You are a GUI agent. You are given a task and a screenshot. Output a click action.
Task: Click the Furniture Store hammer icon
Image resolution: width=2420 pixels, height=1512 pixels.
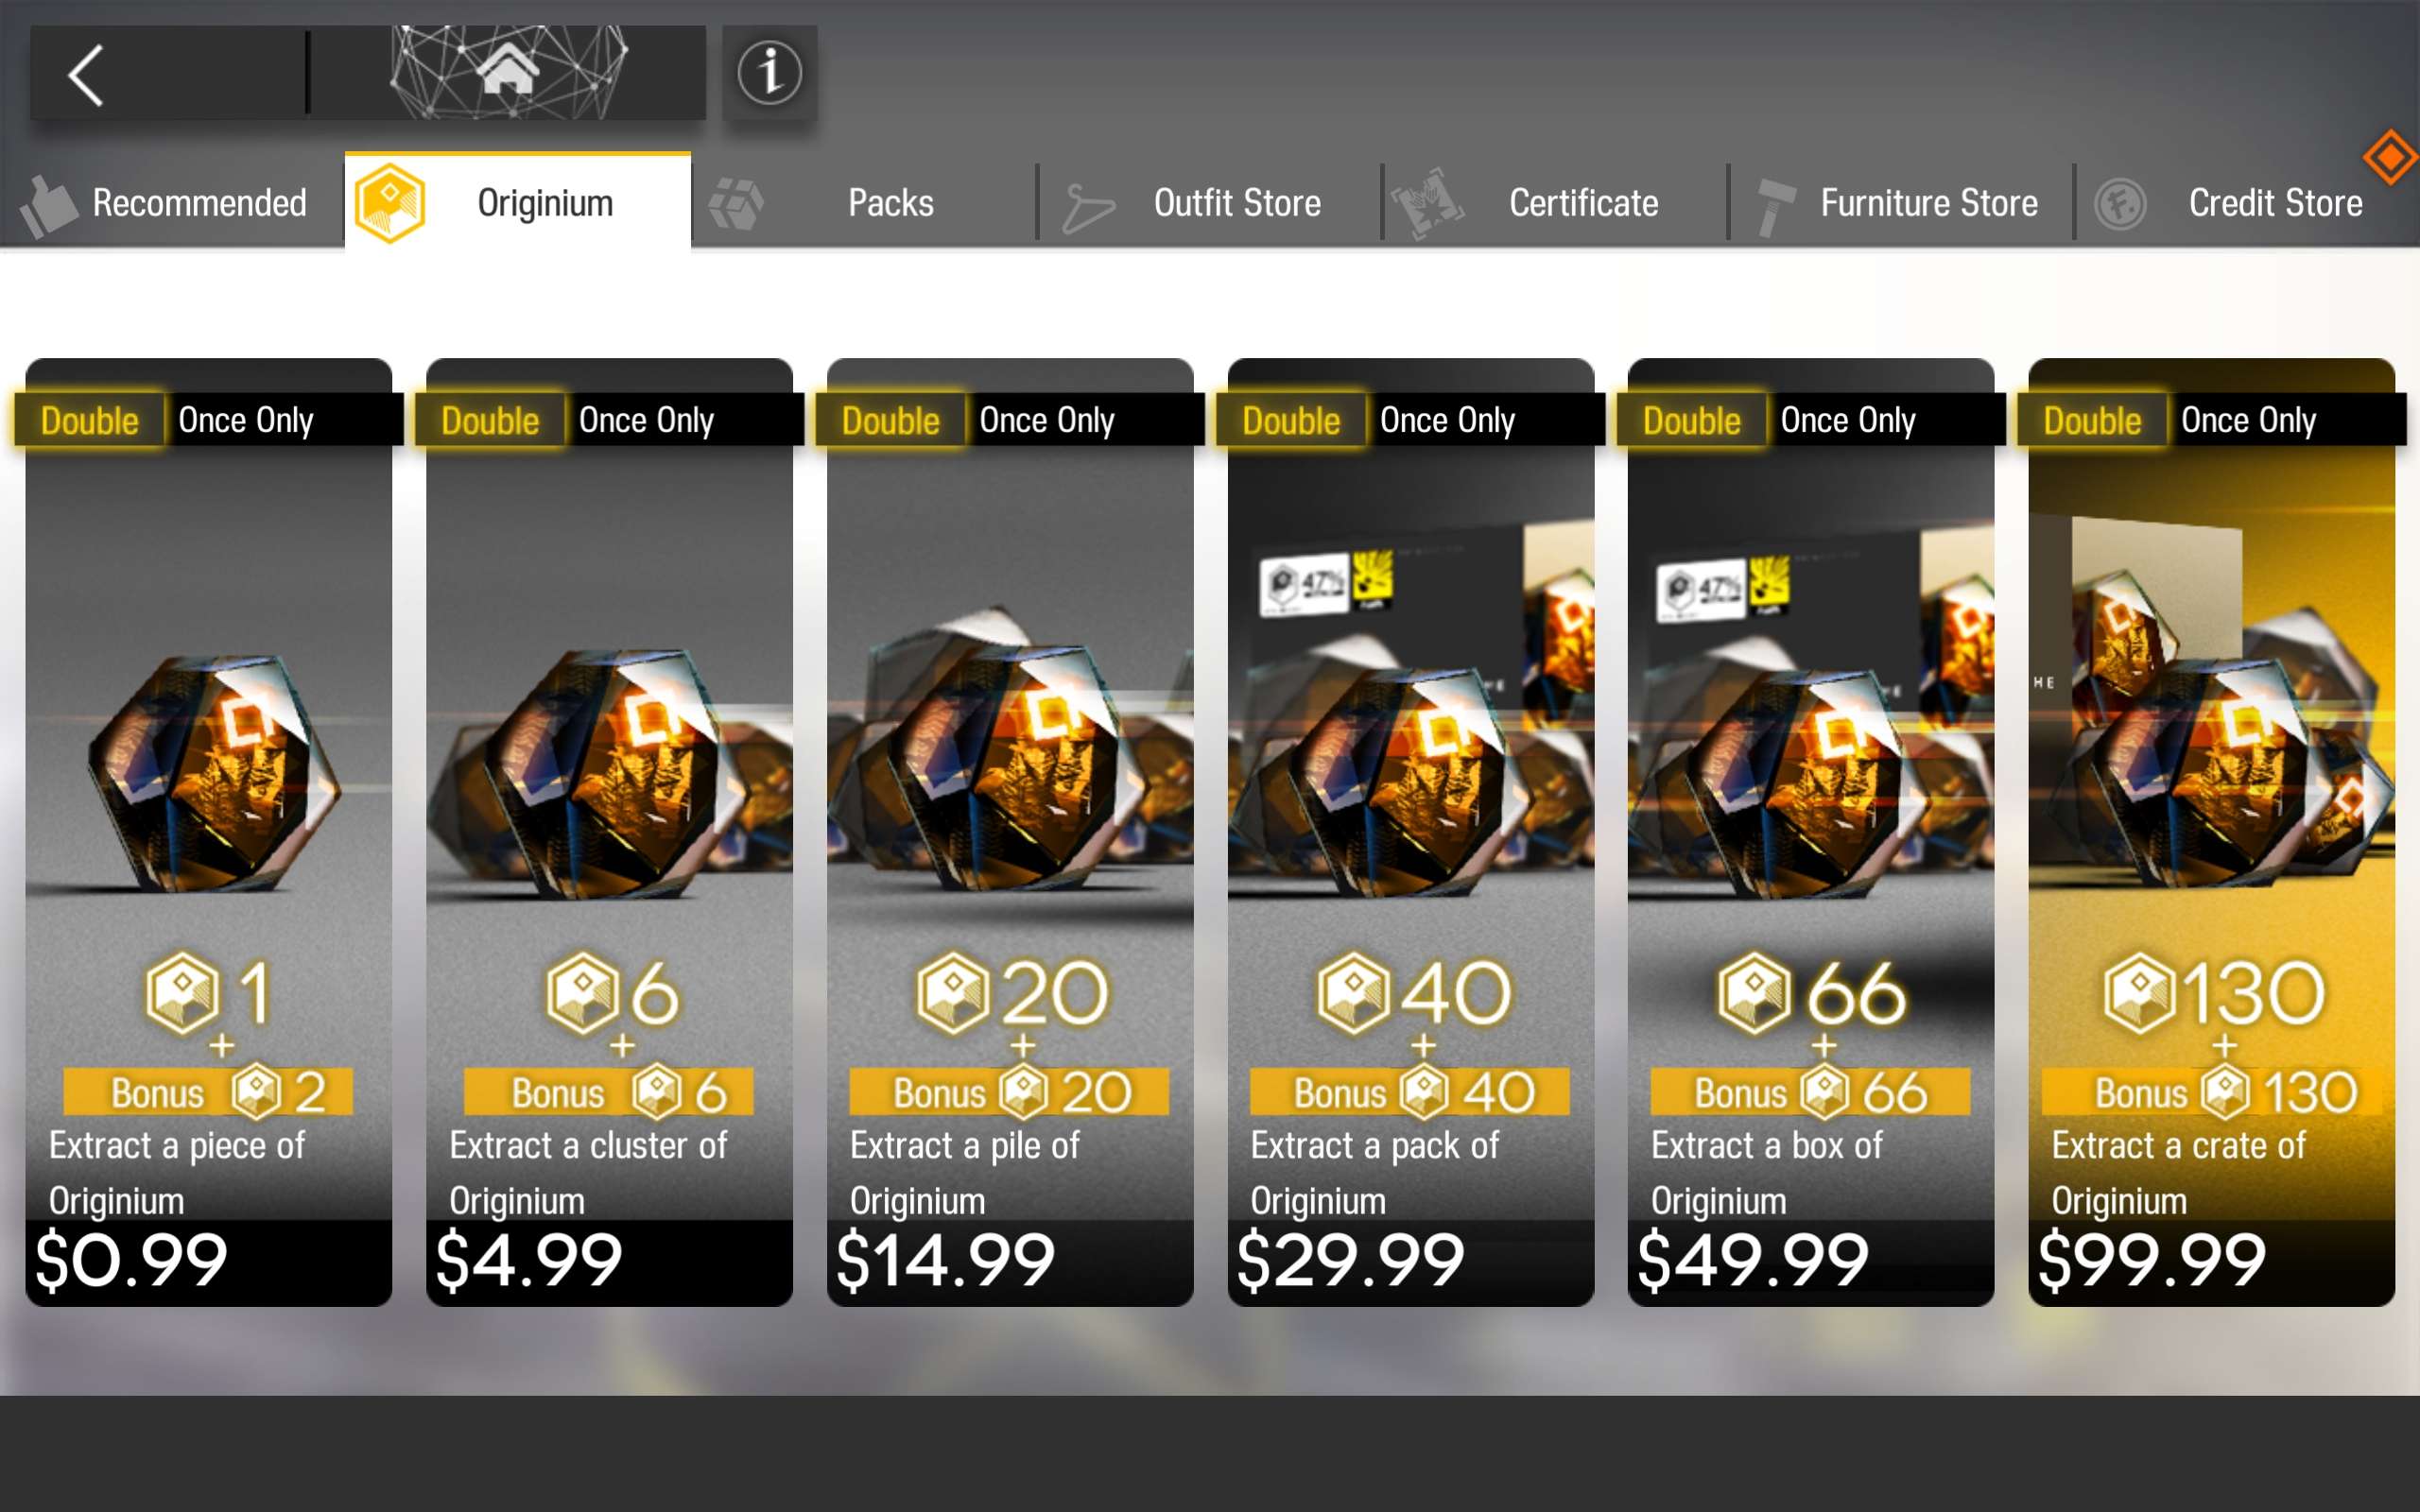[1774, 206]
